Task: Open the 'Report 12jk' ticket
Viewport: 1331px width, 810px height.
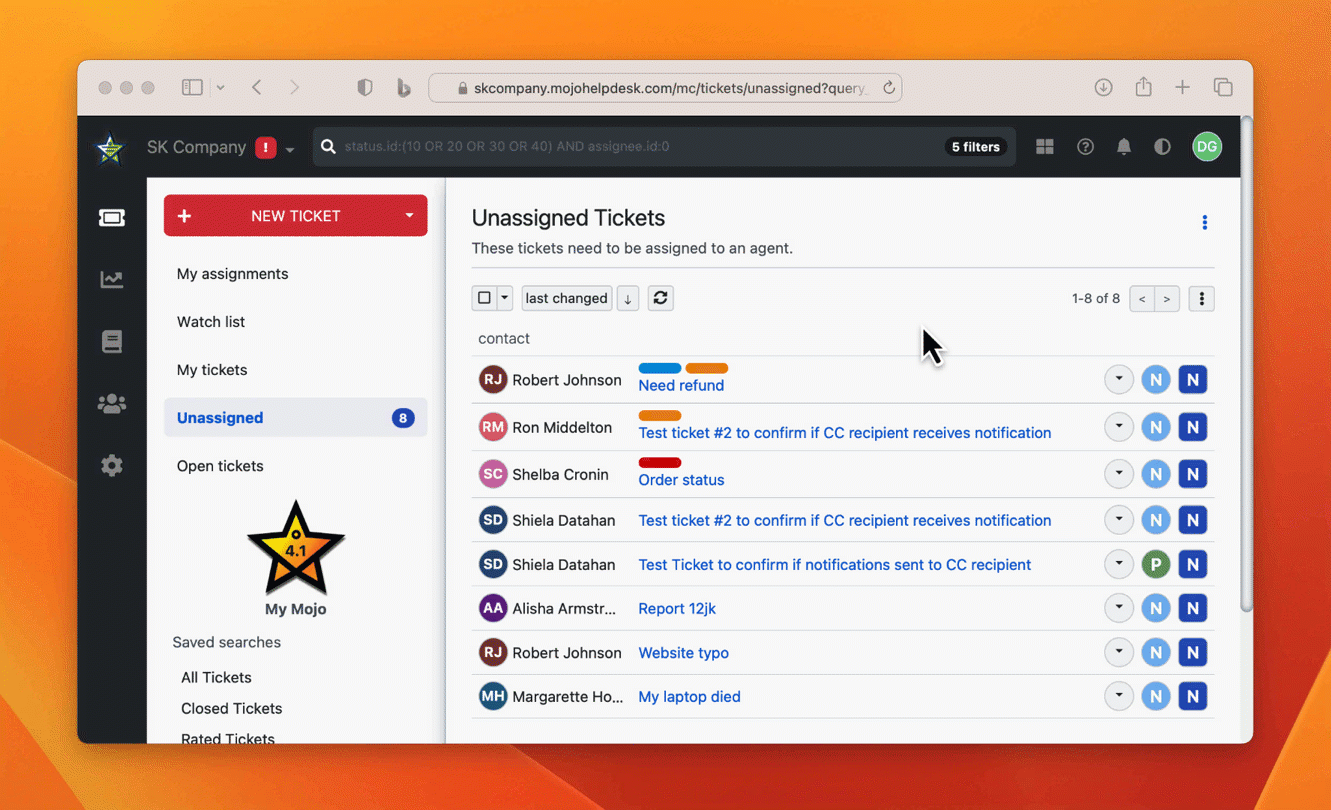Action: point(677,609)
